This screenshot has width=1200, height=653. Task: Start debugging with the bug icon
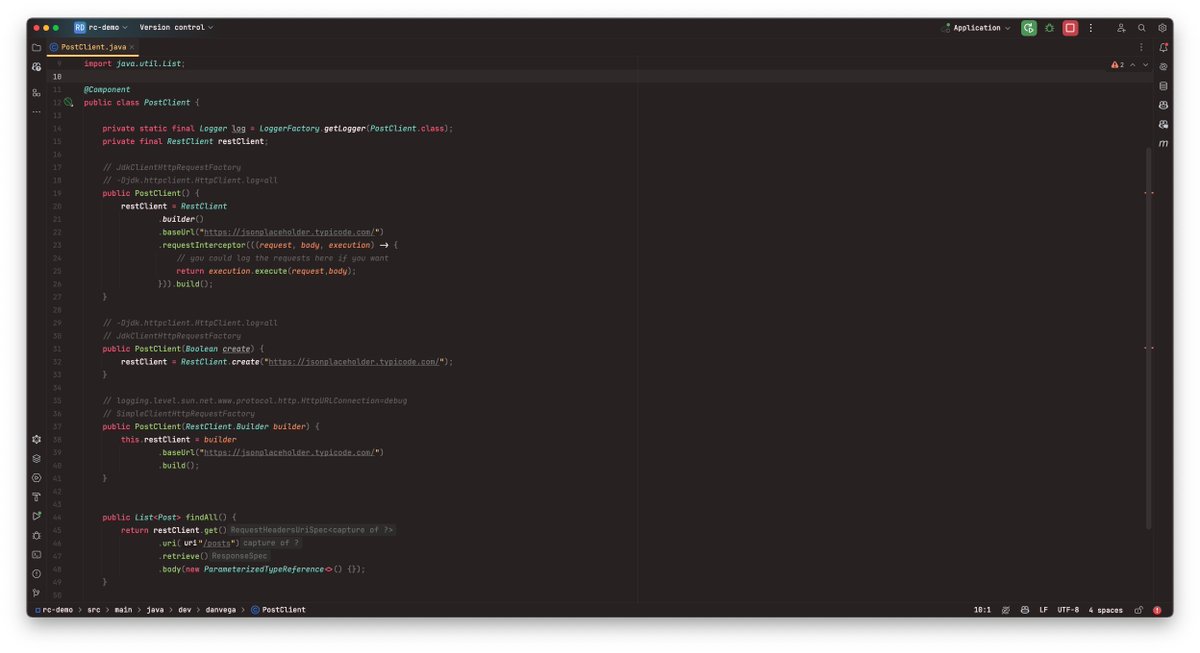[1049, 28]
